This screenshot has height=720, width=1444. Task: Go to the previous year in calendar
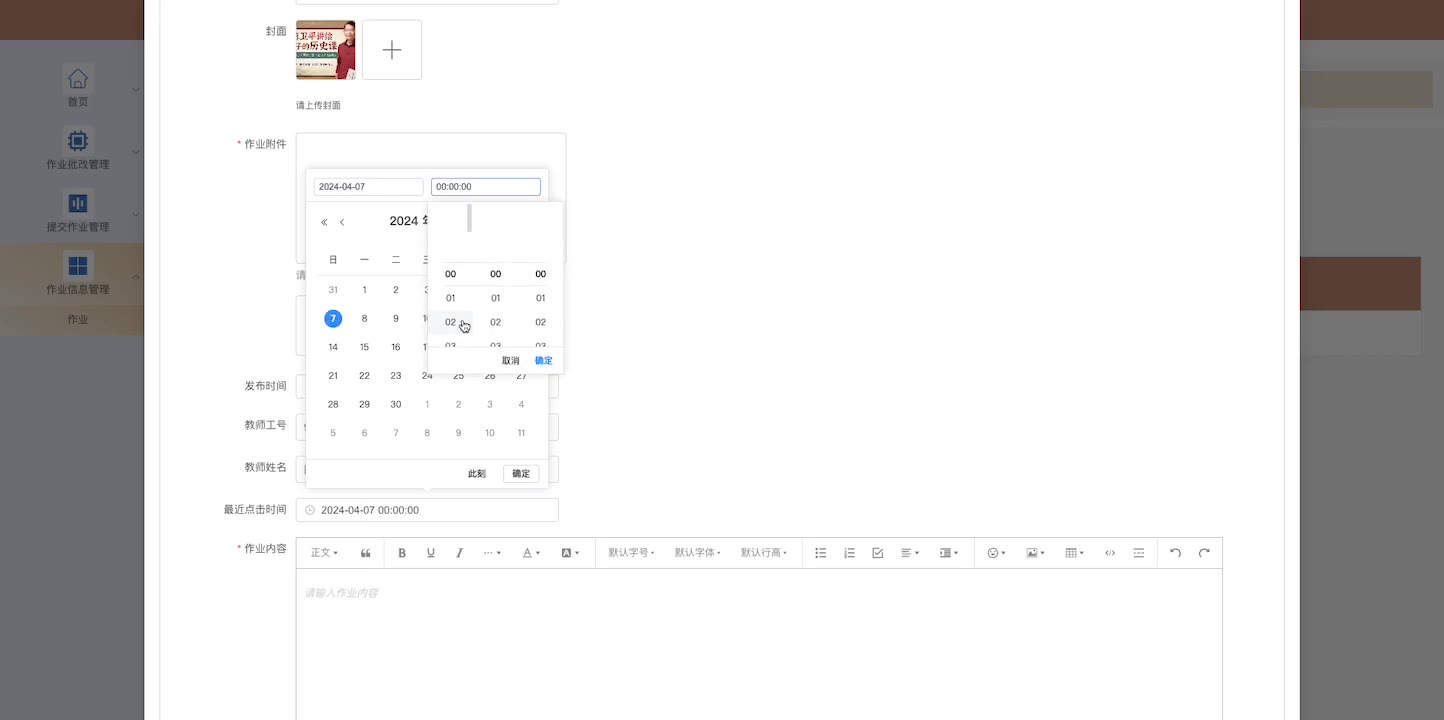point(324,222)
